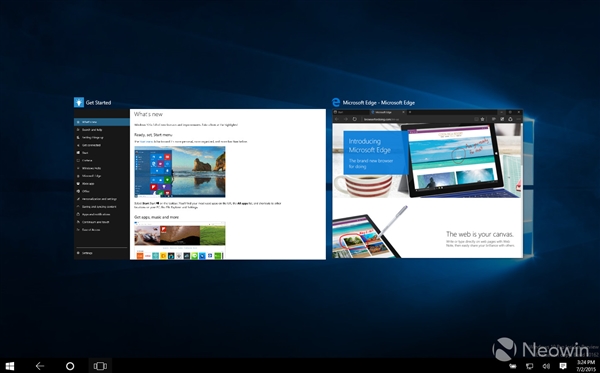Click the Edge refresh button
Viewport: 600px width, 373px height.
[x=355, y=119]
